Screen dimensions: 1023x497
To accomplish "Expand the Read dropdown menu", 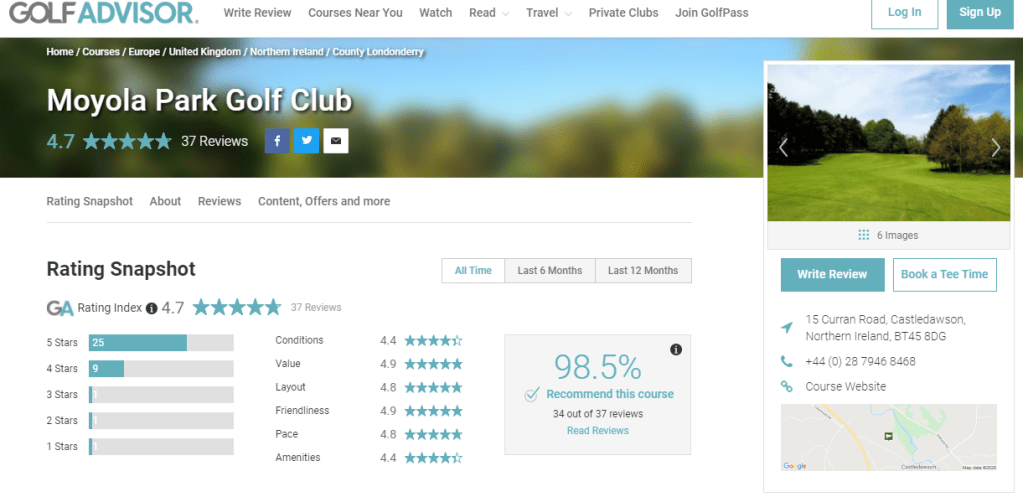I will tap(489, 13).
